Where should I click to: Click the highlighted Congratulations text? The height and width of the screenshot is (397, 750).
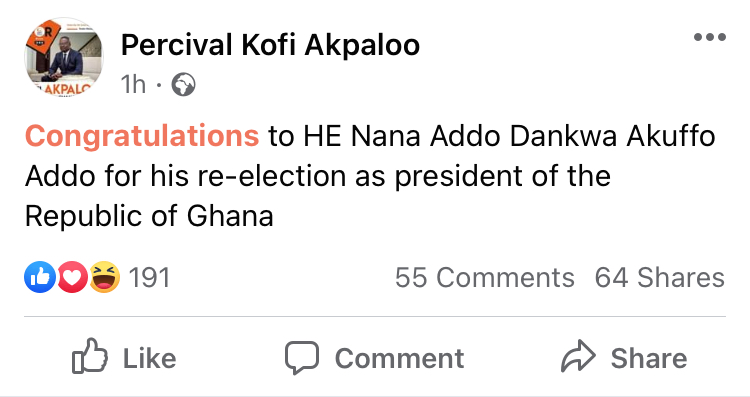[142, 136]
